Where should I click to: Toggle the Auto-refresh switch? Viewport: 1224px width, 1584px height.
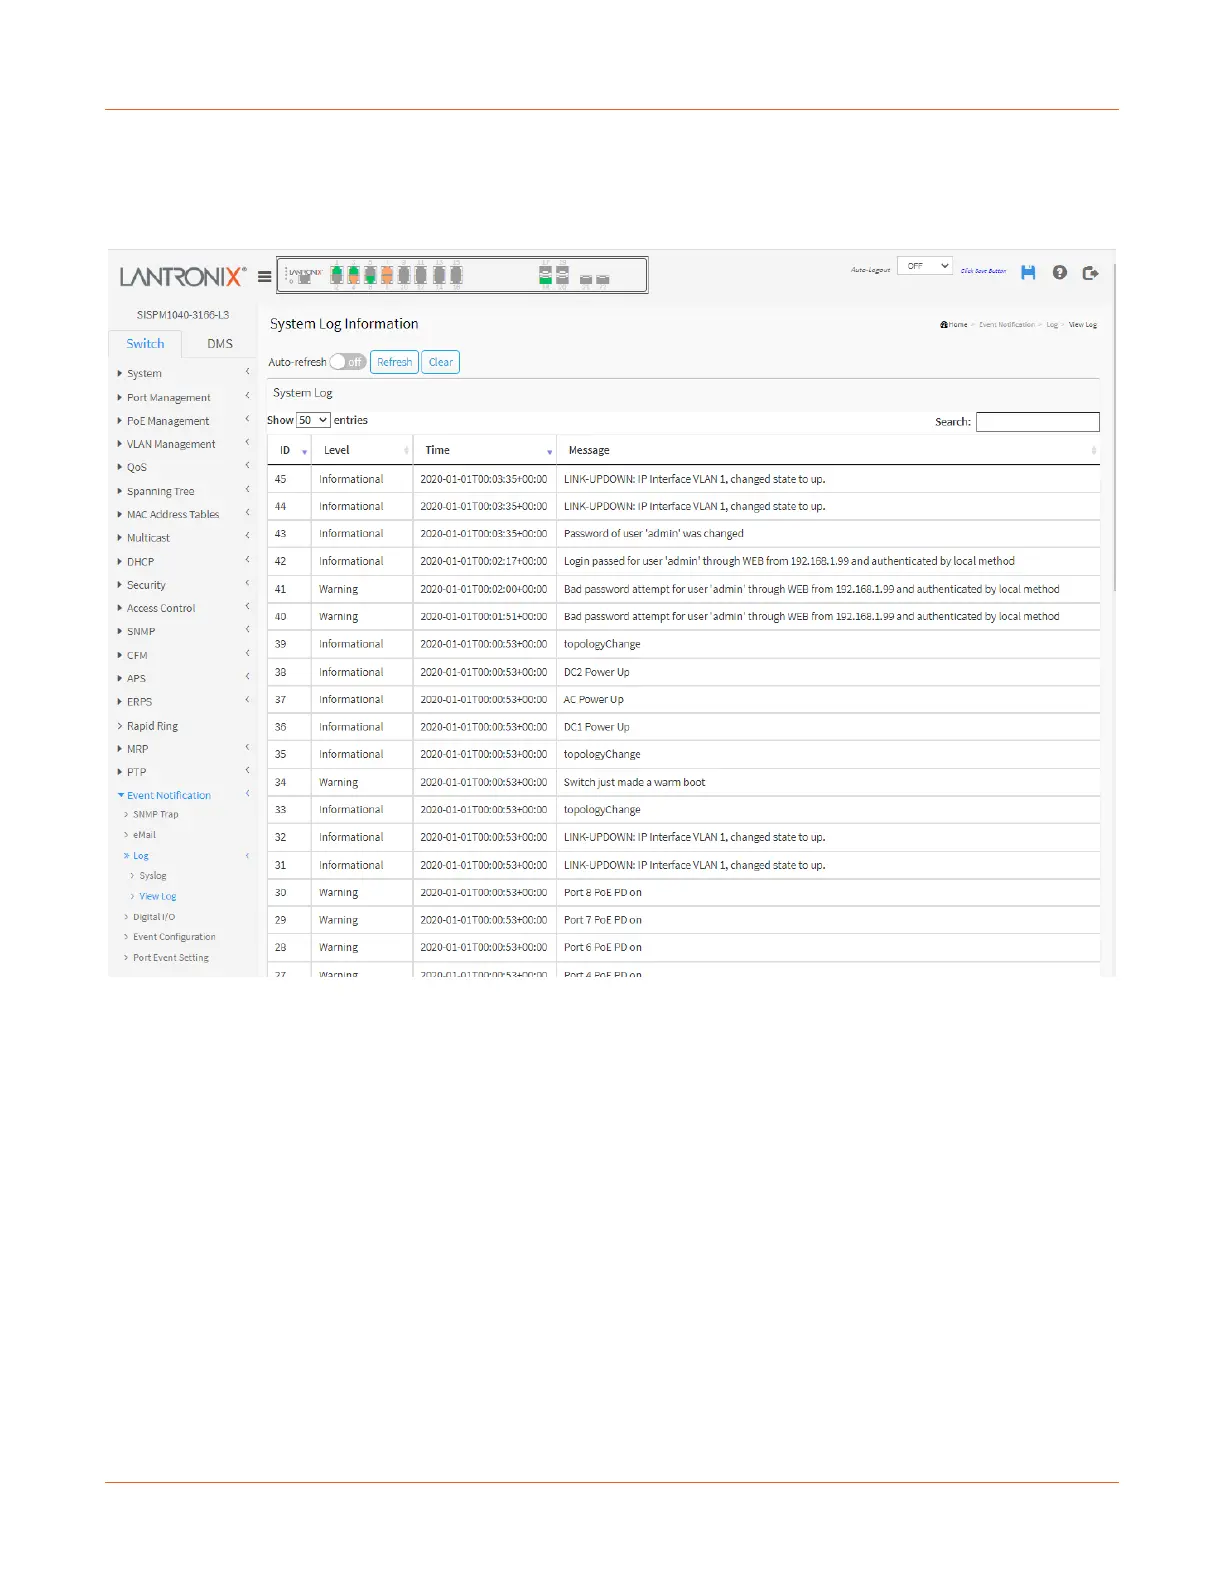[x=348, y=362]
